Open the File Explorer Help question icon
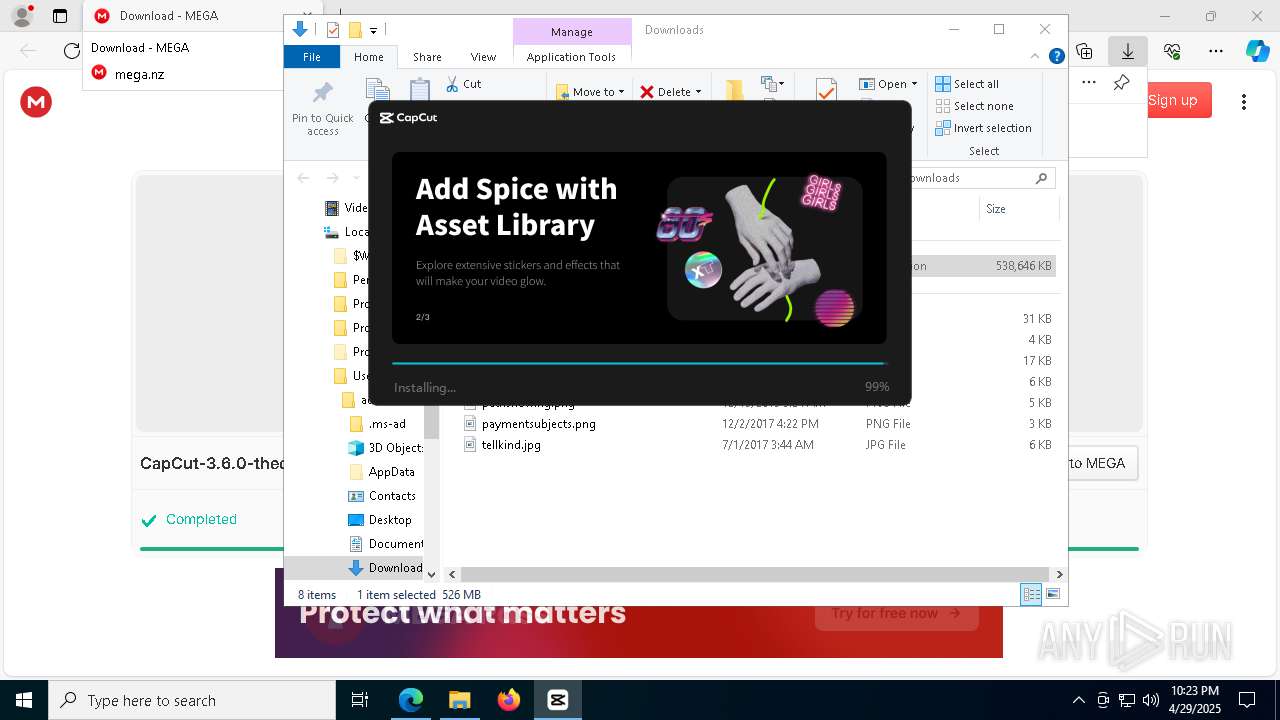Image resolution: width=1280 pixels, height=720 pixels. pyautogui.click(x=1056, y=56)
